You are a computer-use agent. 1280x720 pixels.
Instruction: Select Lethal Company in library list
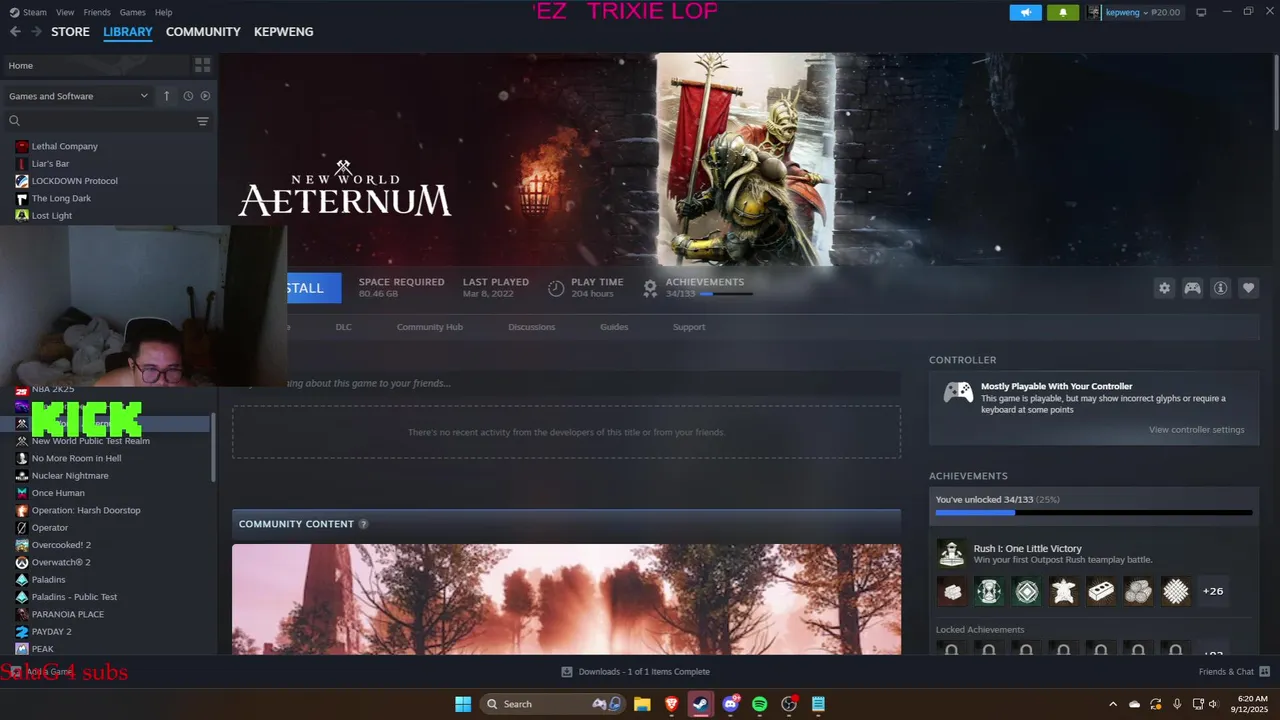[x=64, y=146]
